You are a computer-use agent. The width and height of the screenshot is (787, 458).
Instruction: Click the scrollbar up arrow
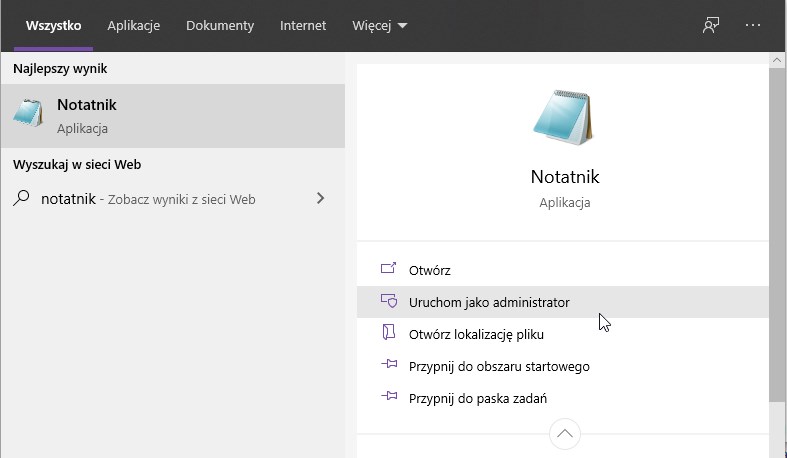776,60
